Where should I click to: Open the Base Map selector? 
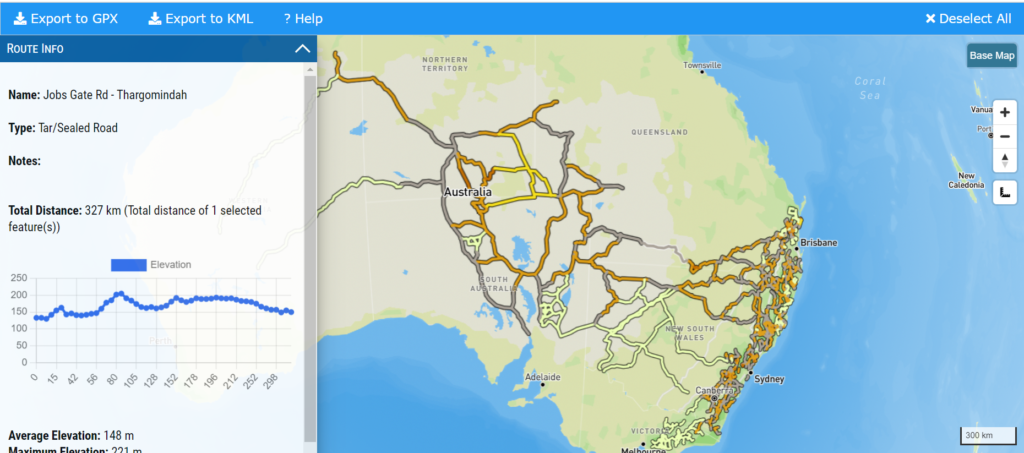tap(991, 55)
